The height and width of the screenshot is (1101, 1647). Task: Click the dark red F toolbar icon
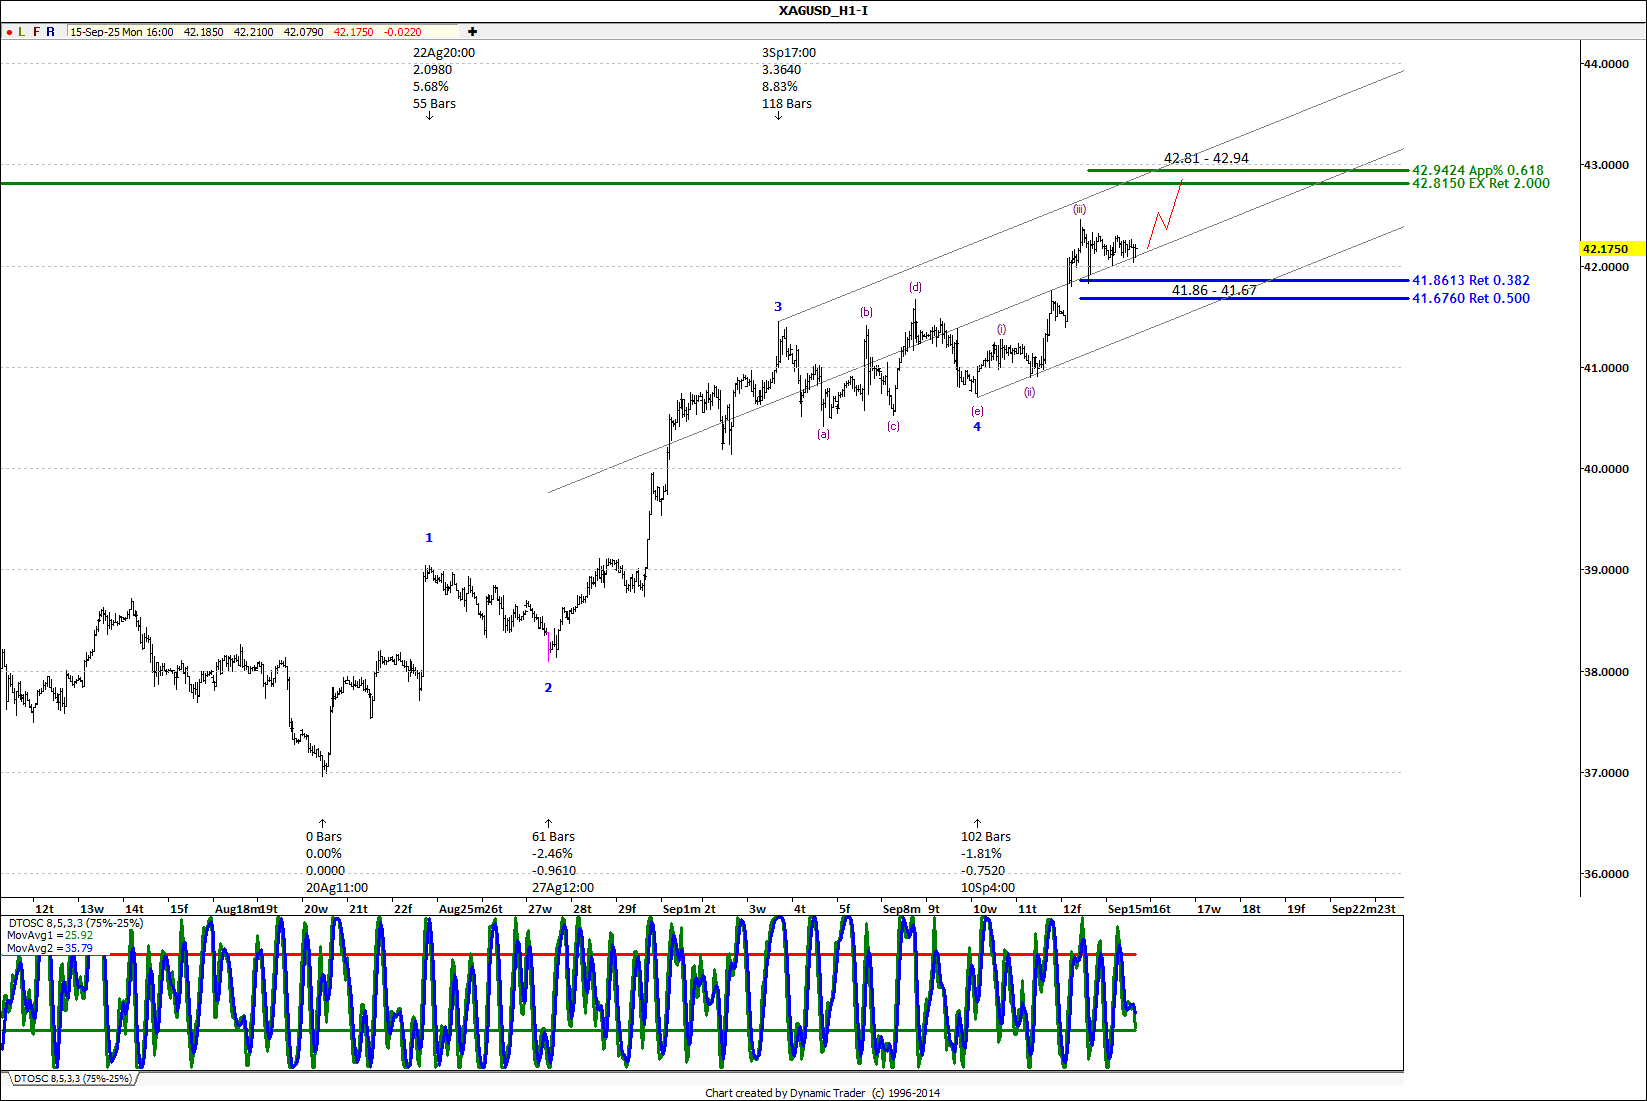pos(37,32)
